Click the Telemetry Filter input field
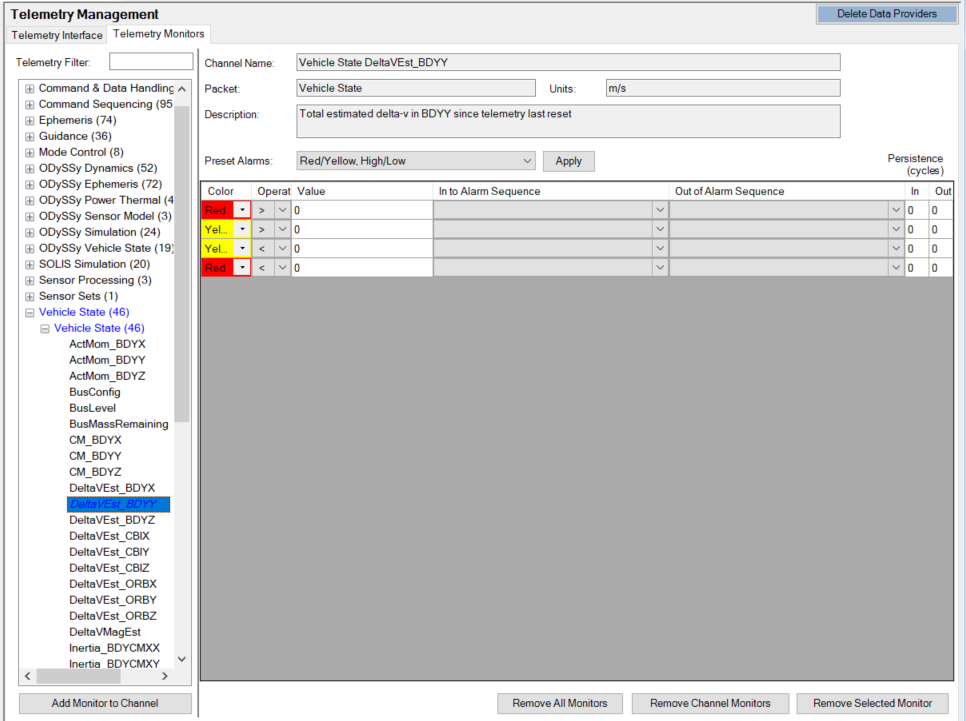The width and height of the screenshot is (966, 721). [x=150, y=62]
